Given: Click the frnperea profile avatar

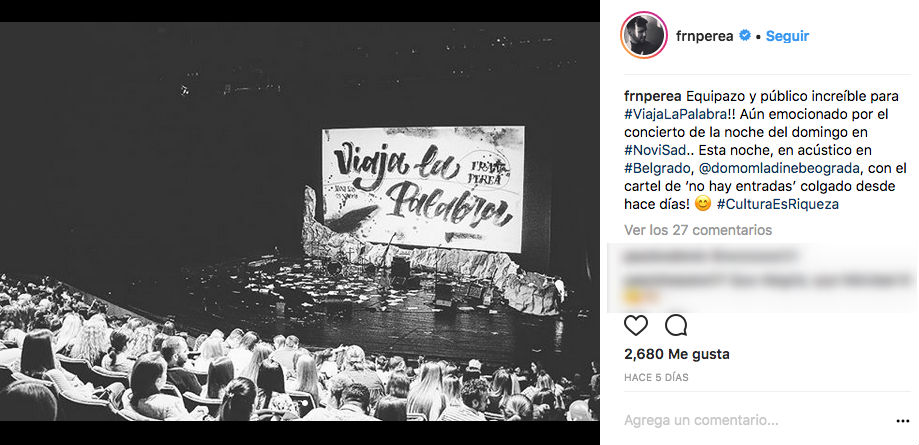Looking at the screenshot, I should (x=644, y=35).
